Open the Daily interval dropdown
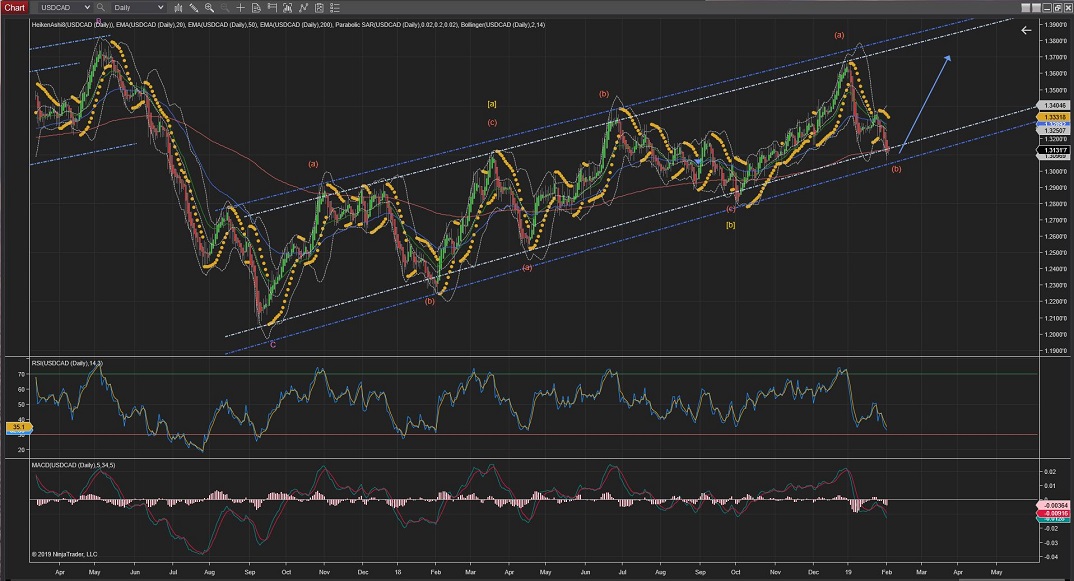Viewport: 1074px width, 581px height. (139, 8)
